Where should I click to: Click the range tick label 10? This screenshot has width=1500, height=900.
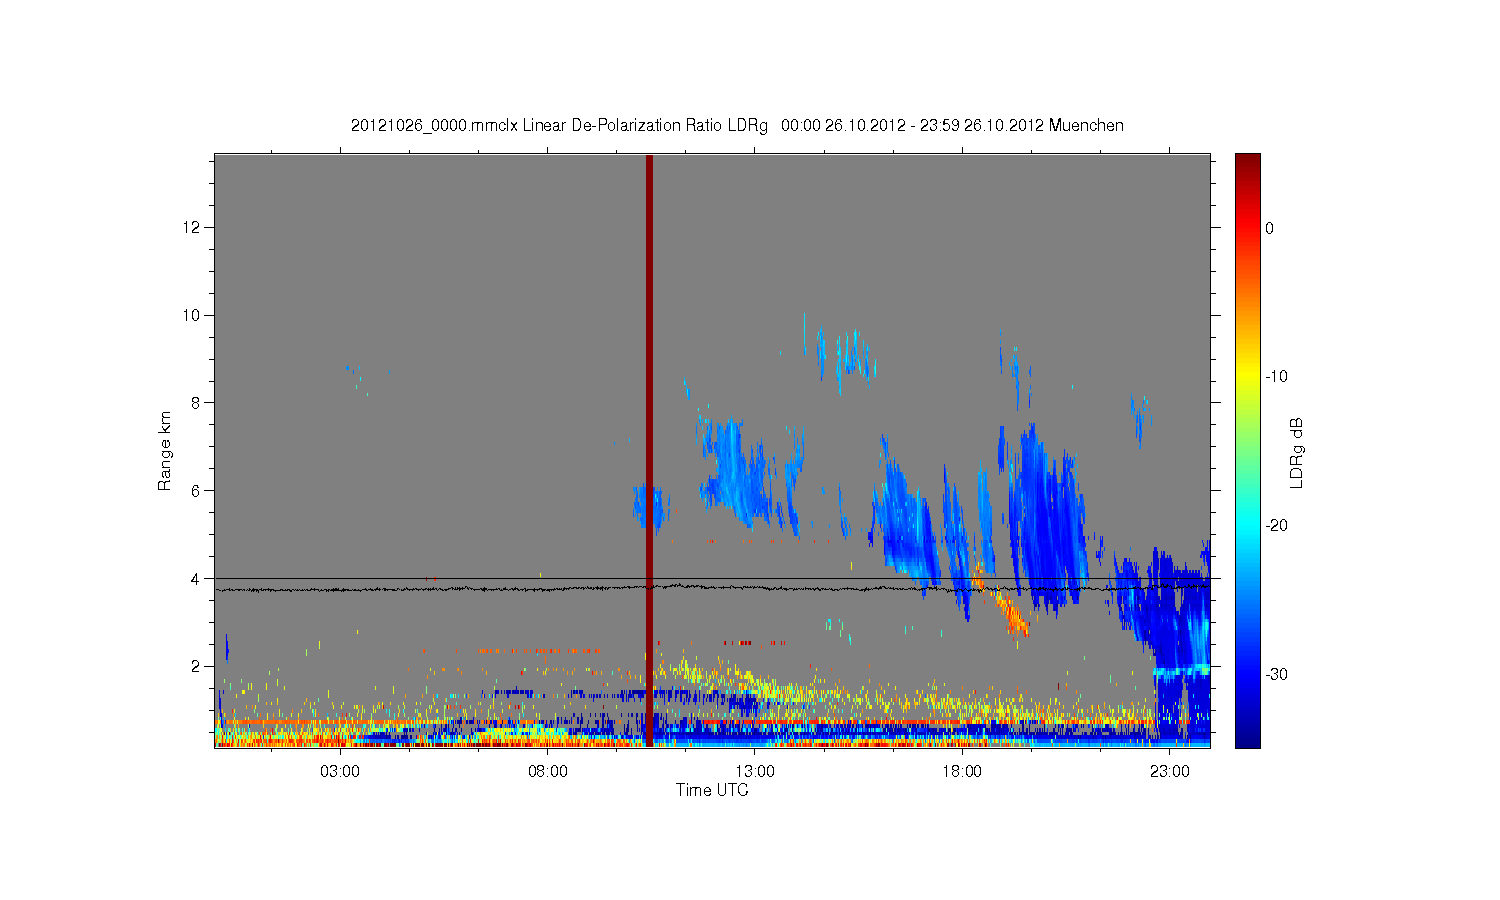tap(193, 315)
